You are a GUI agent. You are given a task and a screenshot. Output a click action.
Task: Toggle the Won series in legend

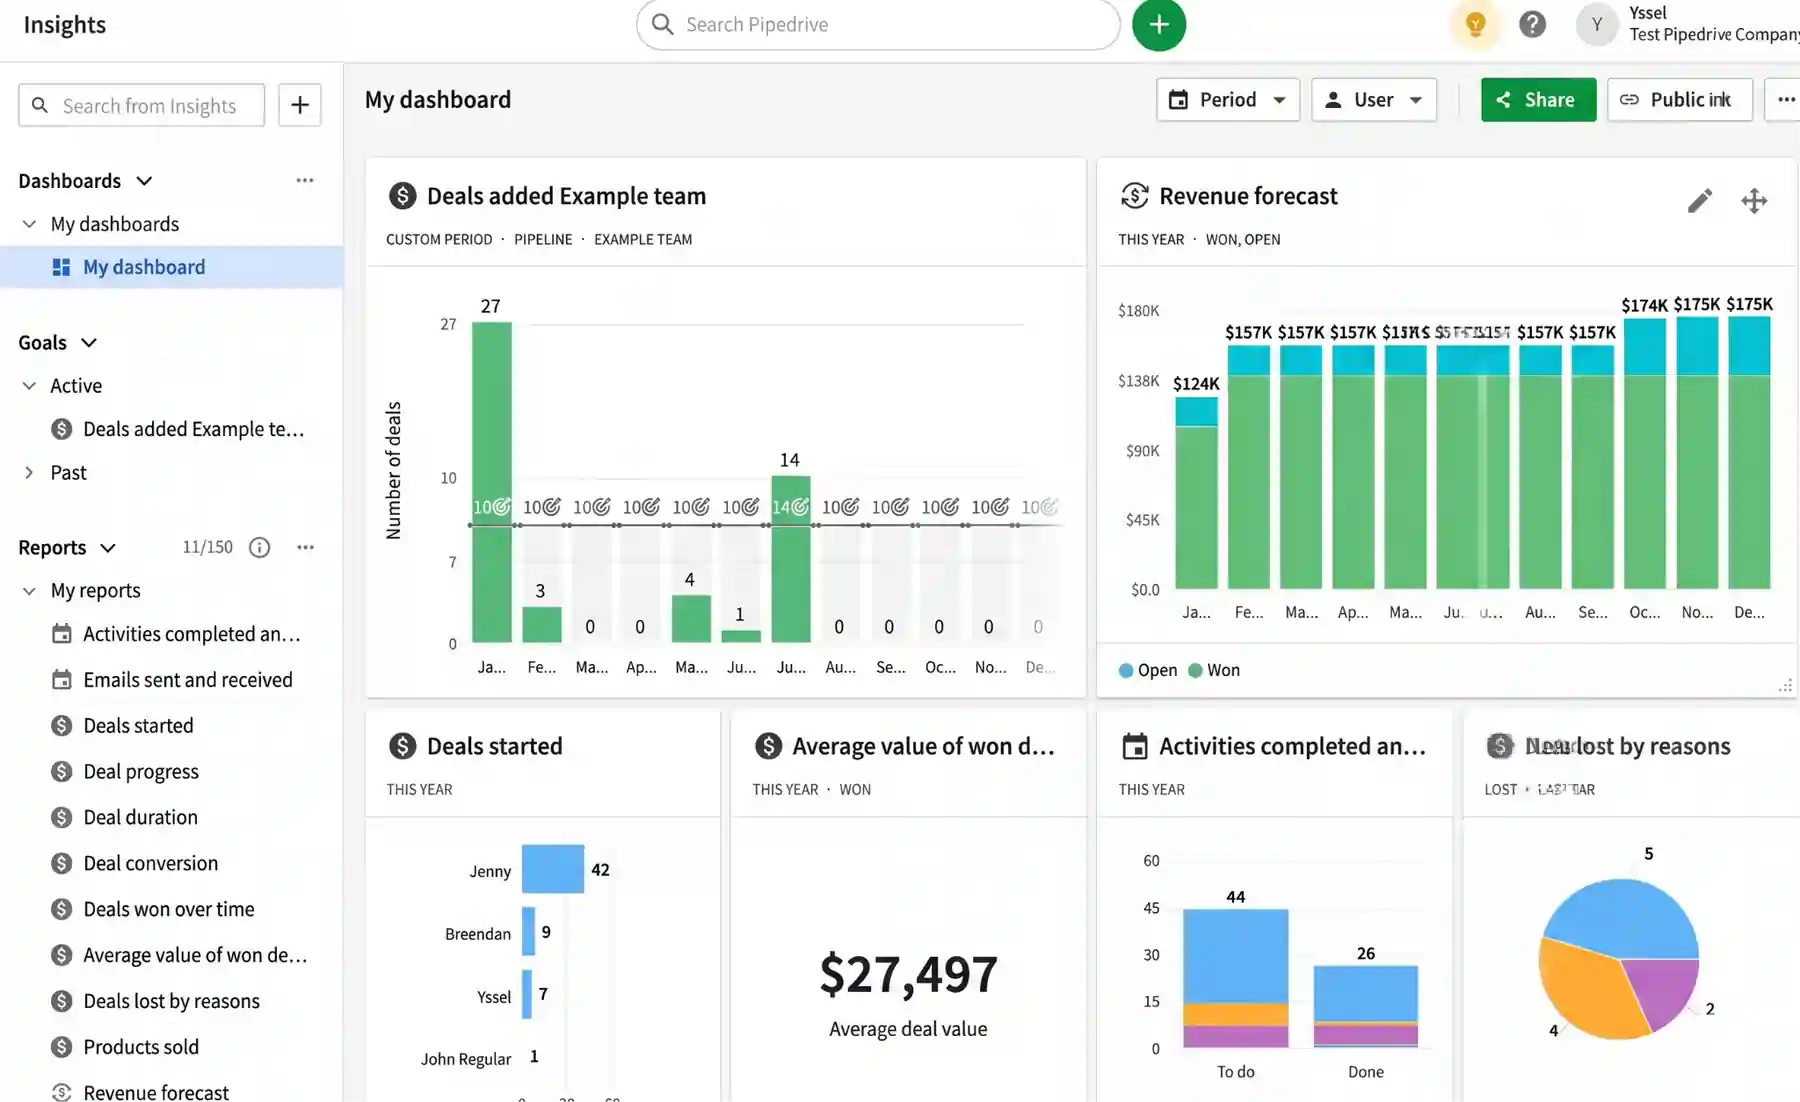pyautogui.click(x=1214, y=670)
